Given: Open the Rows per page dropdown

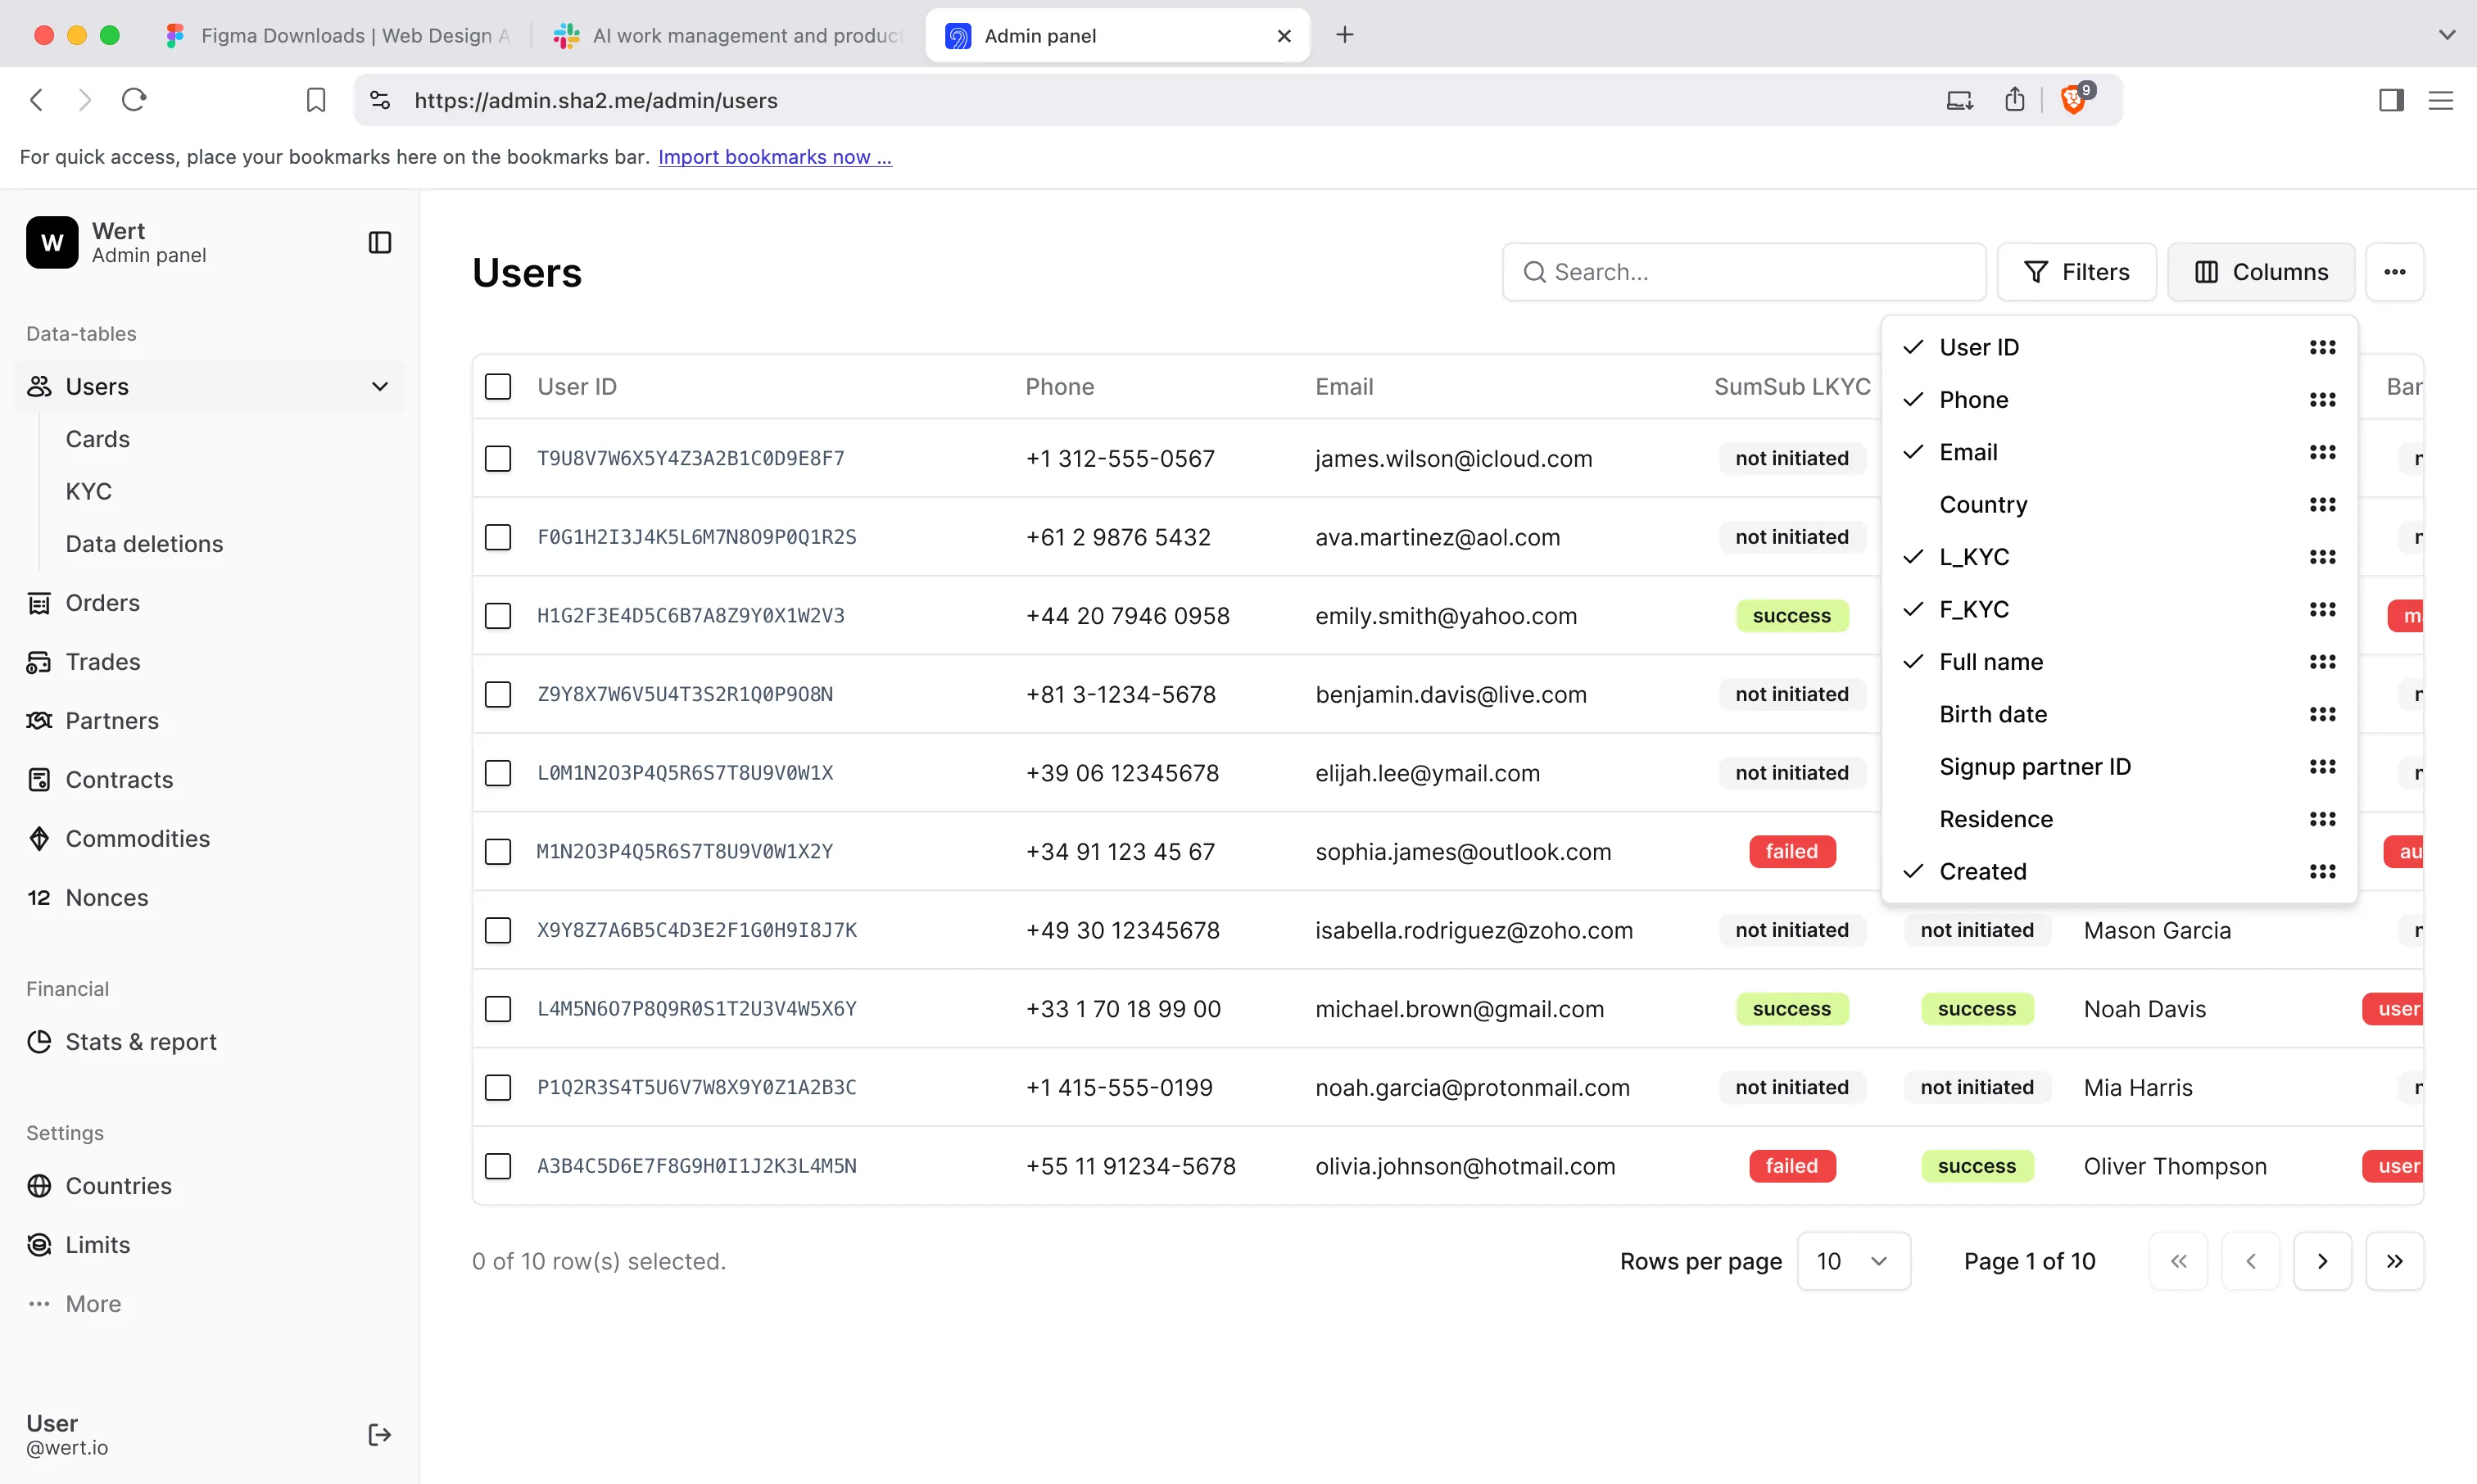Looking at the screenshot, I should [x=1853, y=1261].
